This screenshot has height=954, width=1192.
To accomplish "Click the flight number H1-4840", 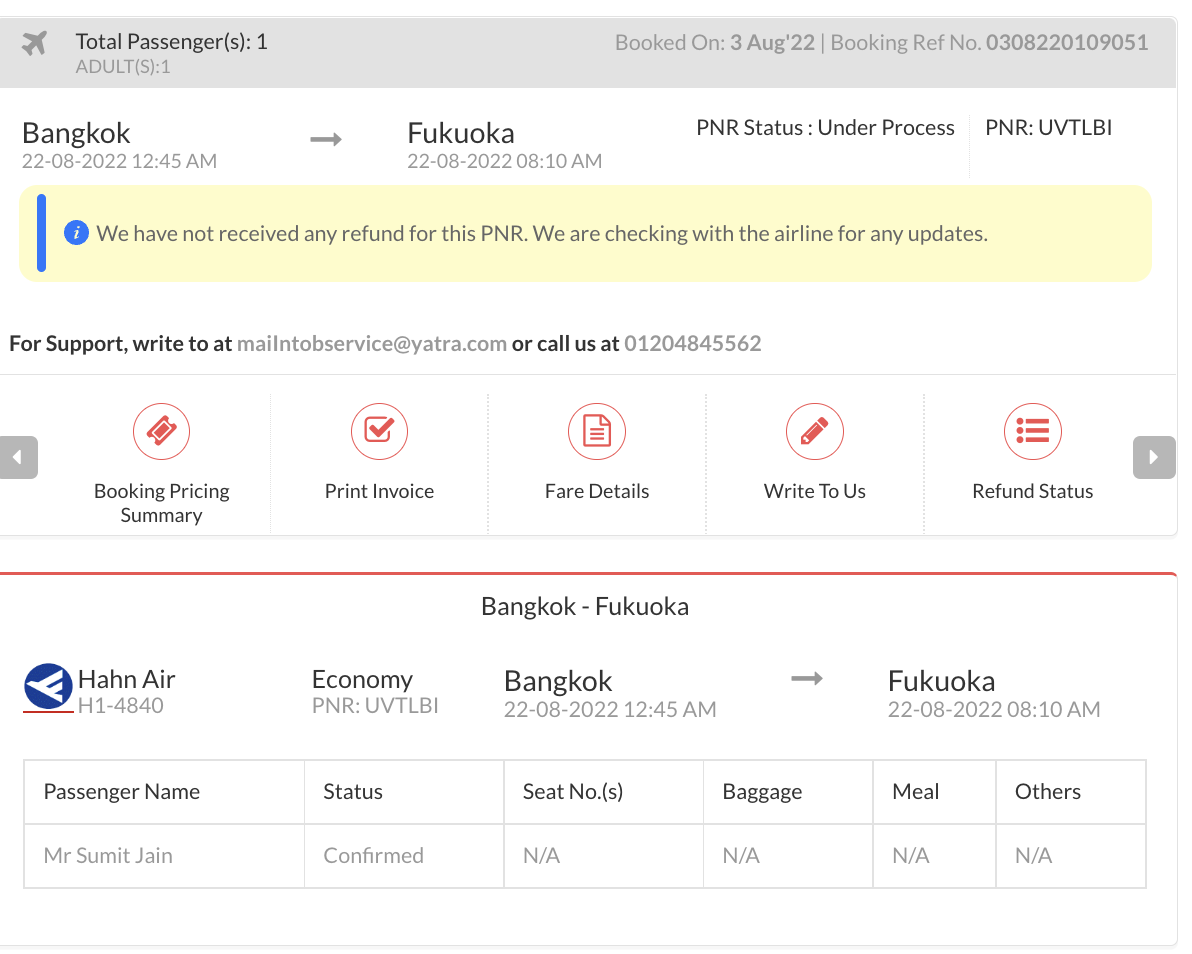I will (x=120, y=705).
